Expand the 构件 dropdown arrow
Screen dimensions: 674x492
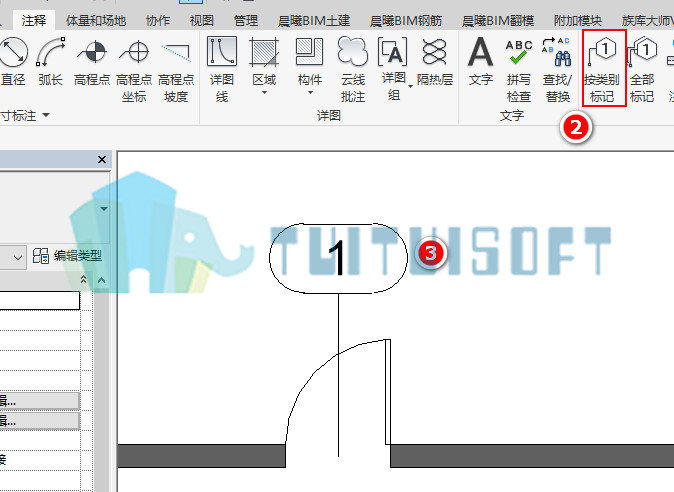tap(310, 92)
